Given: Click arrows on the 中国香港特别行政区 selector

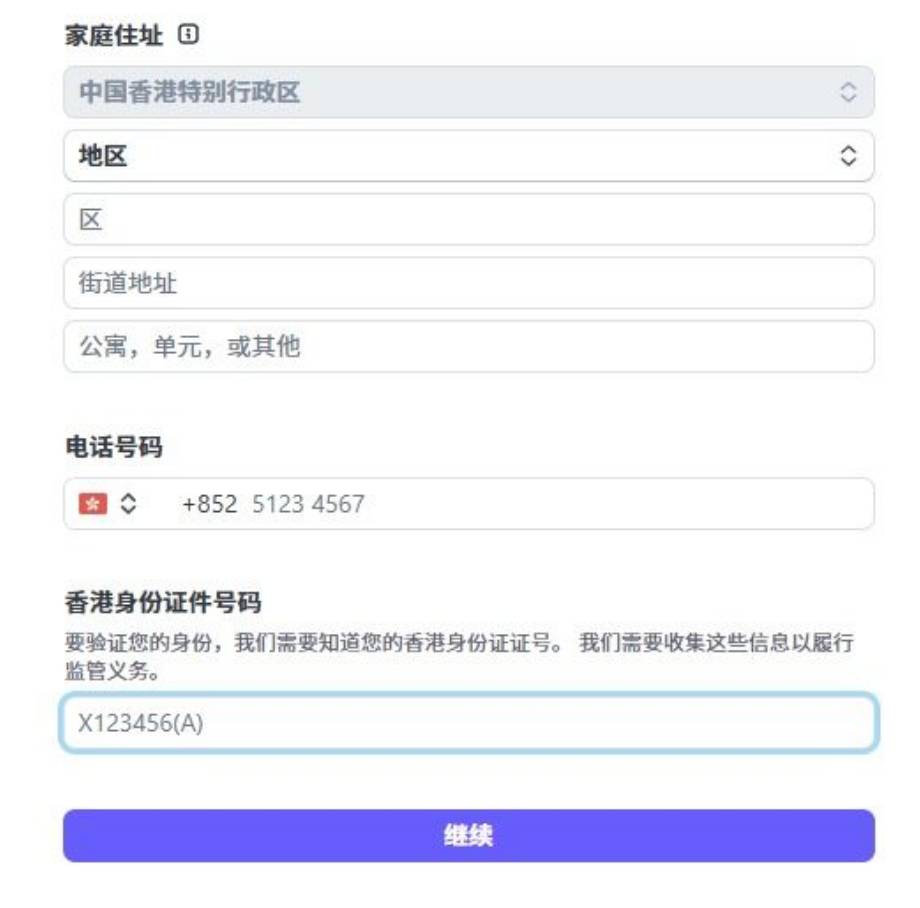Looking at the screenshot, I should (847, 93).
